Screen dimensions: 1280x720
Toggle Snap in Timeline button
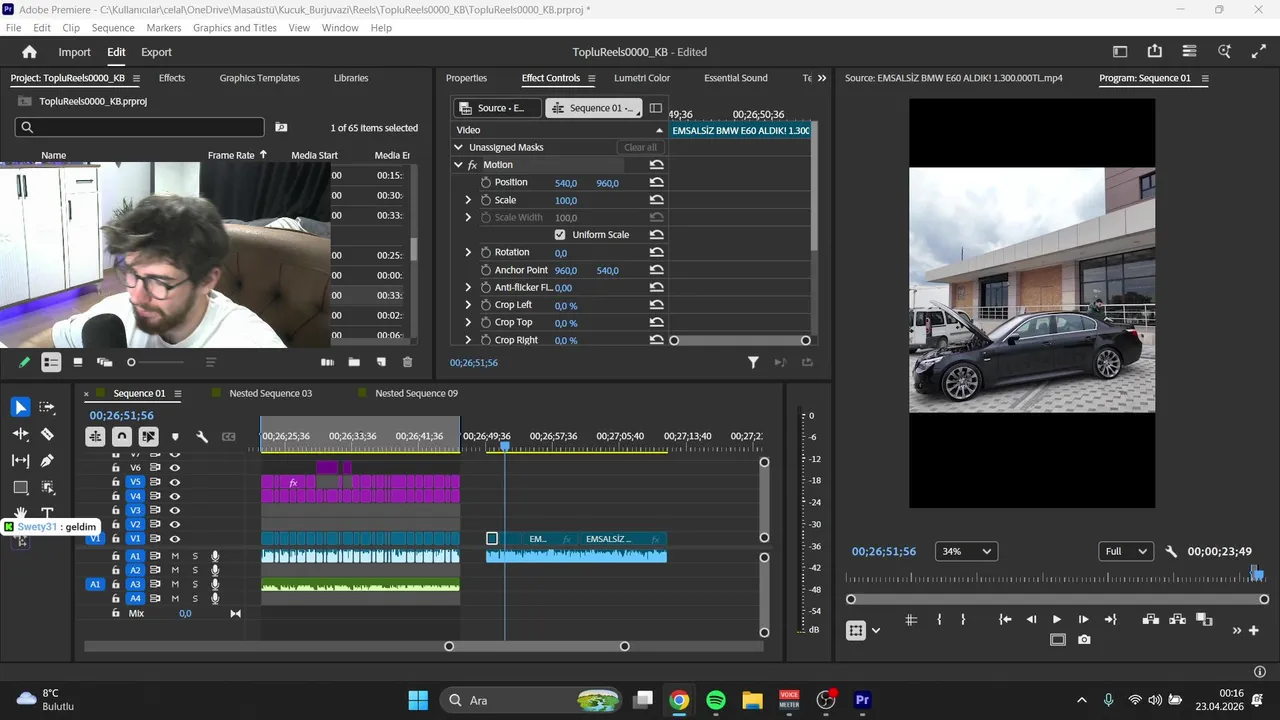pos(121,437)
